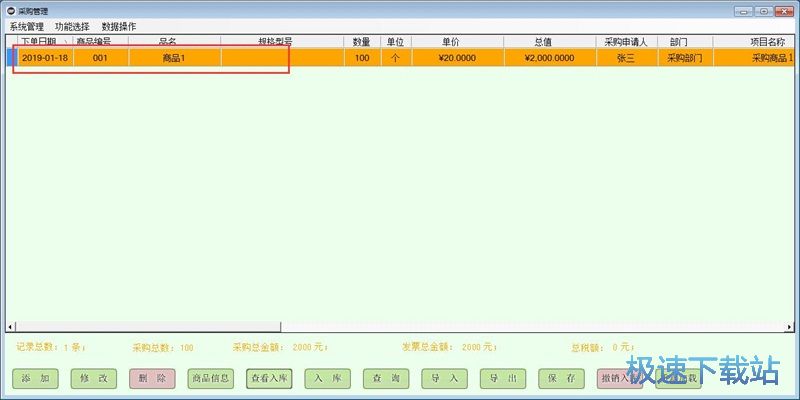Image resolution: width=800 pixels, height=400 pixels.
Task: Select the unit price cell ¥20.0000
Action: coord(458,58)
